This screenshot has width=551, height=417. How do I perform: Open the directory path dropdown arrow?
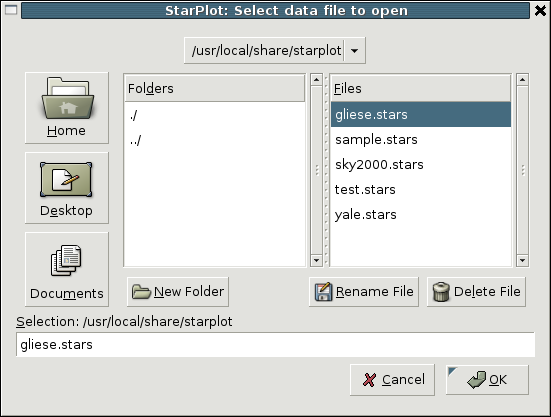pyautogui.click(x=355, y=51)
